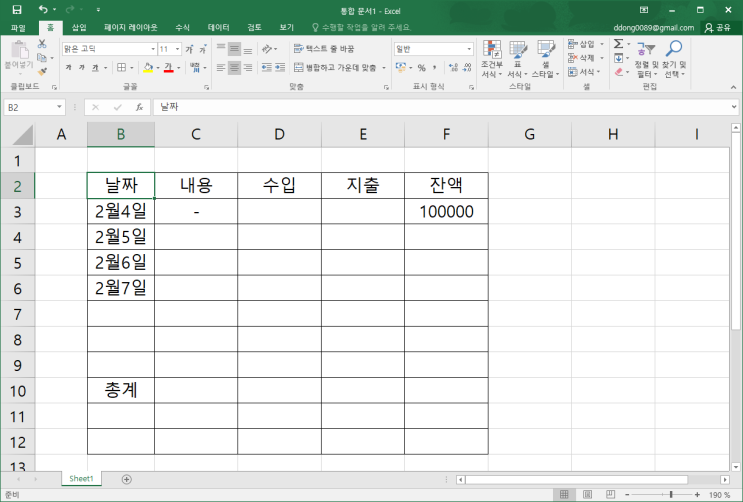Toggle italic formatting
The image size is (743, 502).
tap(82, 68)
